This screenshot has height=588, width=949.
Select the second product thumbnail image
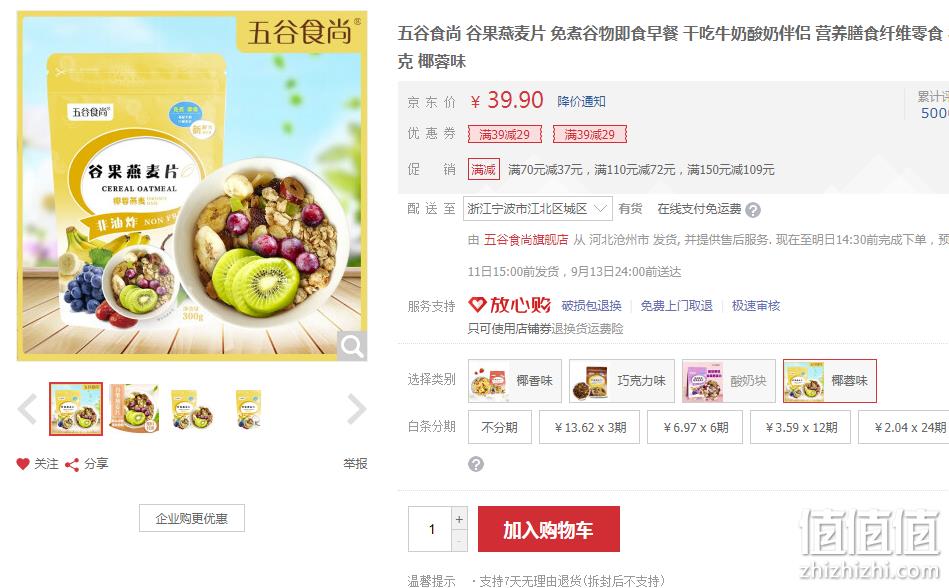[x=134, y=408]
